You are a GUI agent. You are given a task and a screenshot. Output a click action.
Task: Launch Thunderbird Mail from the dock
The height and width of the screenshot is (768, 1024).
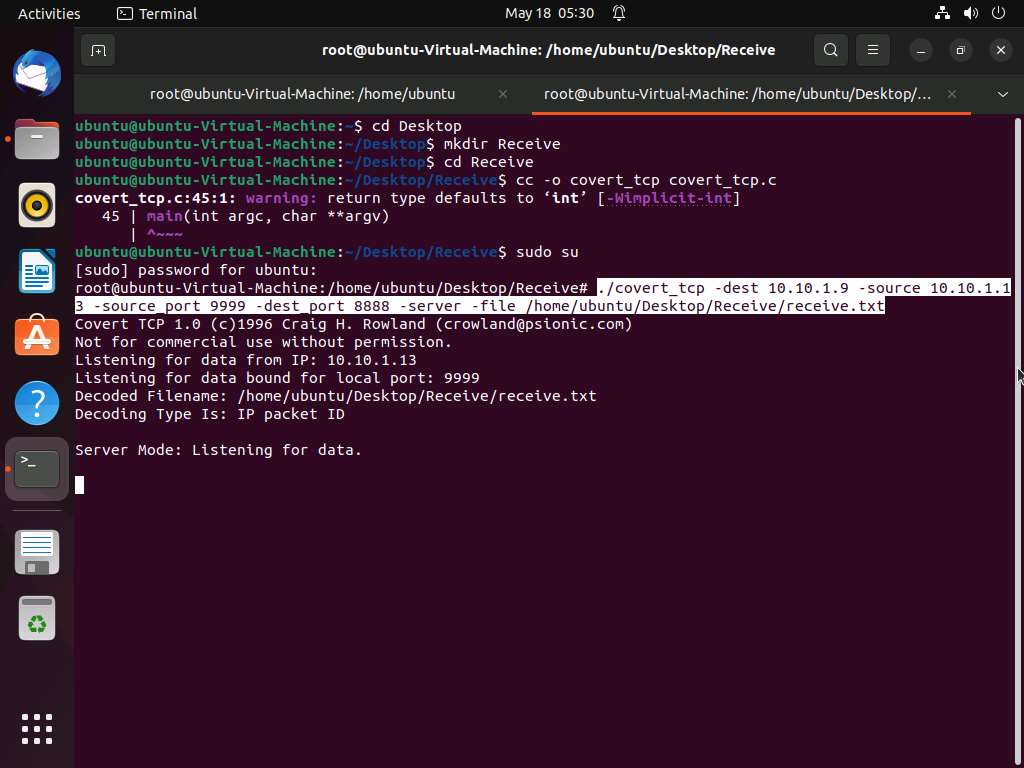[x=37, y=75]
